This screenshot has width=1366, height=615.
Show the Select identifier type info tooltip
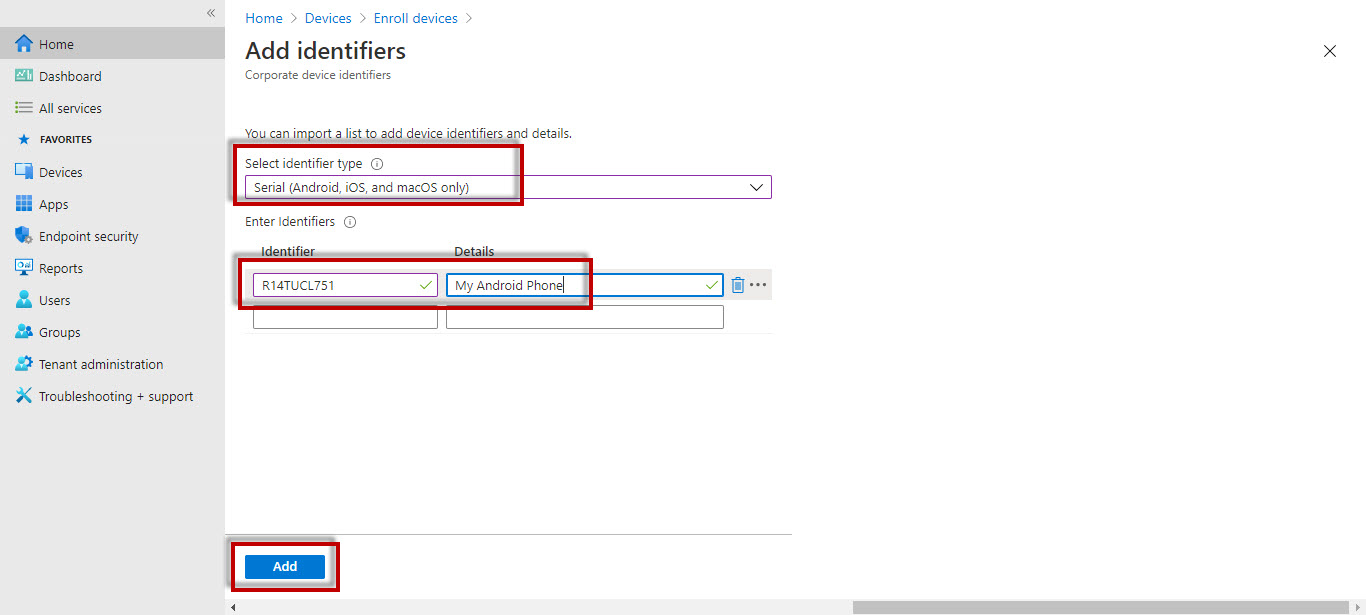[x=376, y=163]
